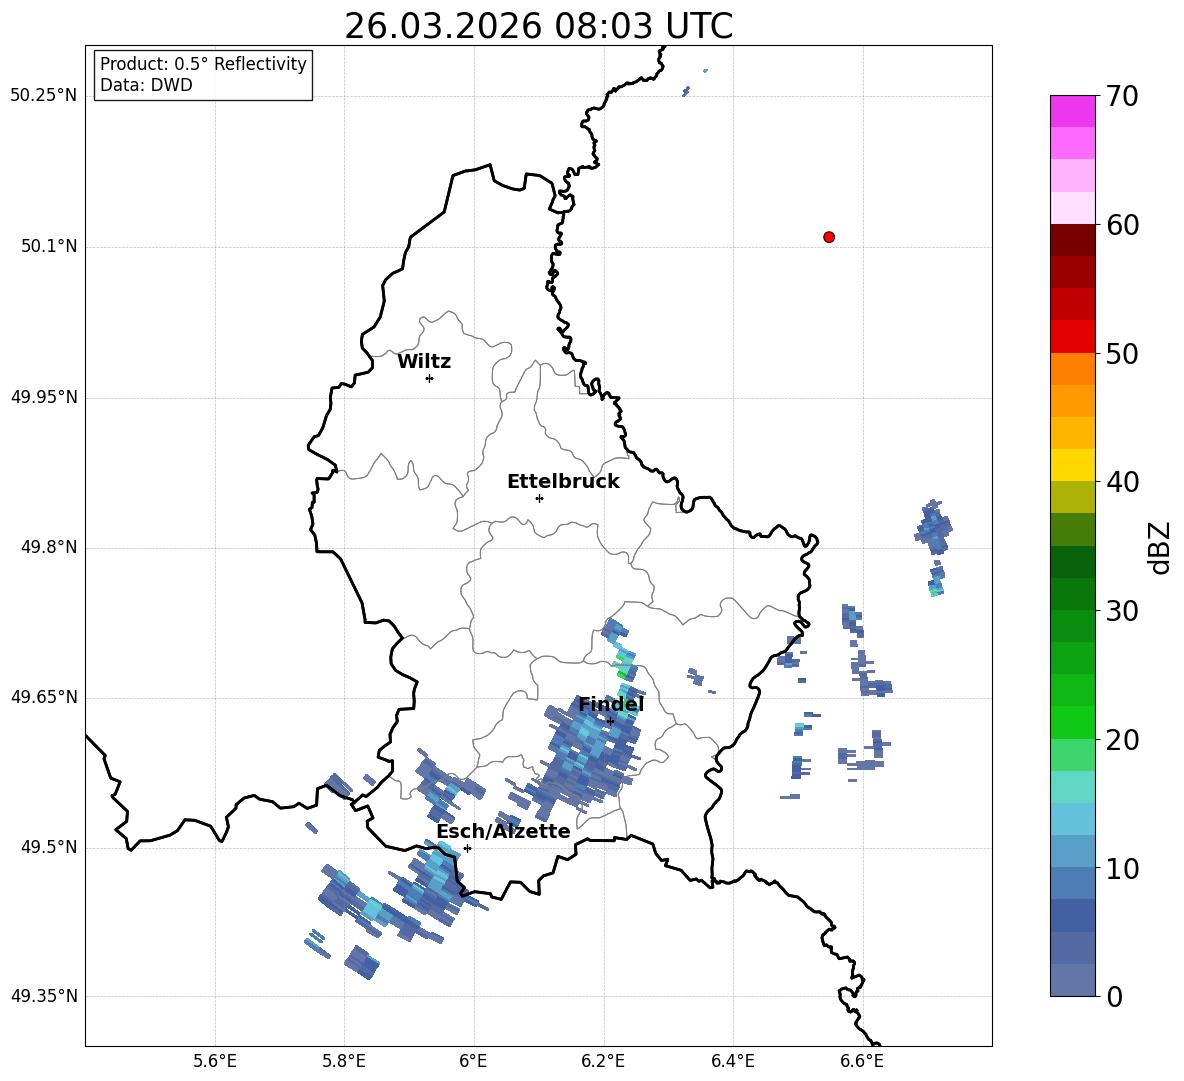Click the Product: 0.5° Reflectivity text

point(203,63)
